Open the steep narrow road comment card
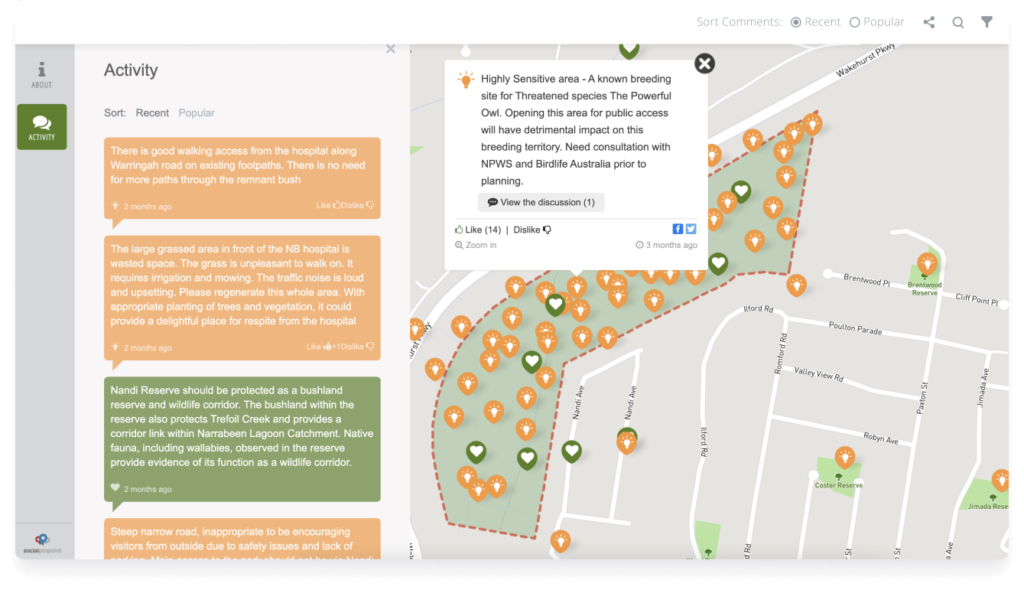Image resolution: width=1024 pixels, height=590 pixels. 242,539
